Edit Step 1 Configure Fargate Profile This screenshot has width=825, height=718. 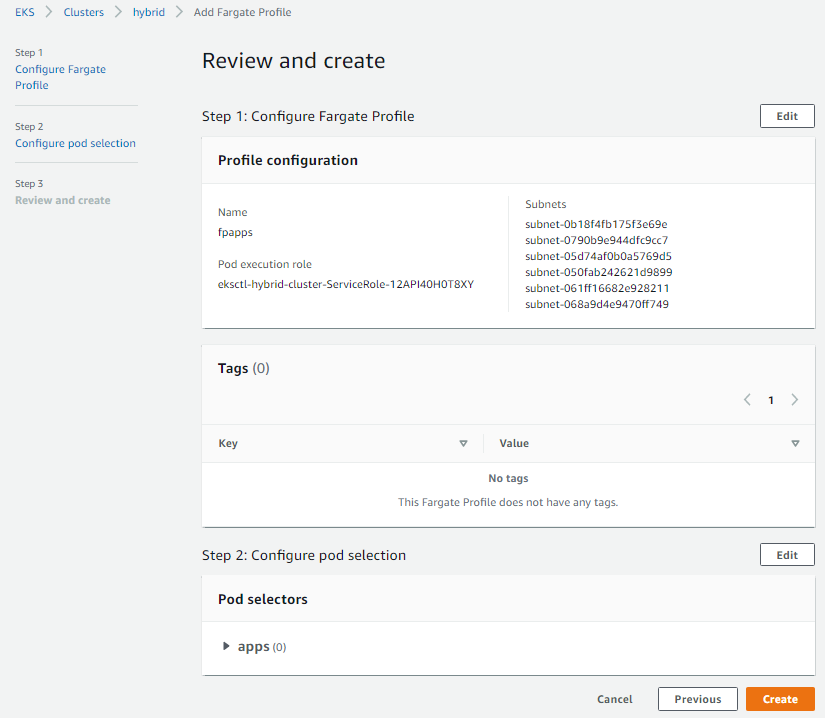pyautogui.click(x=787, y=116)
